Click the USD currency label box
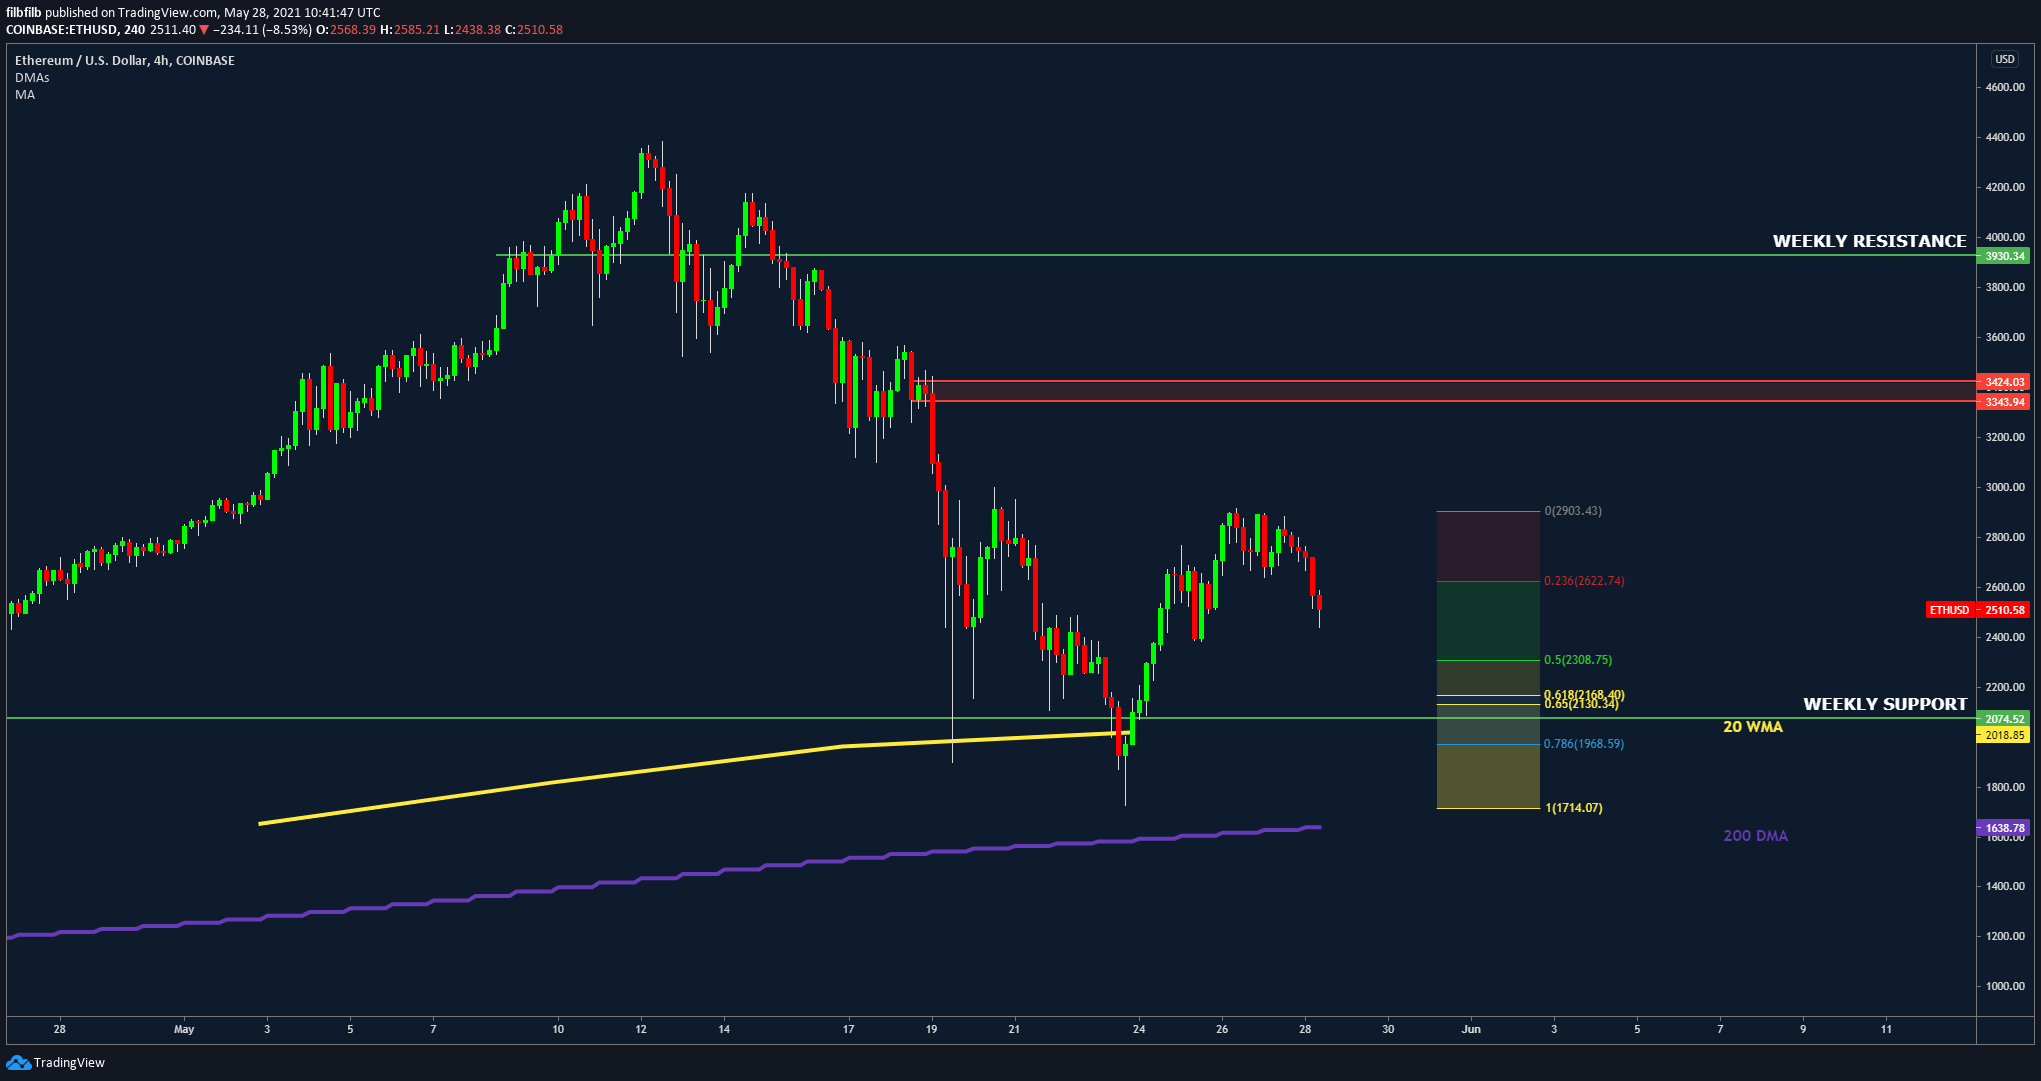2041x1081 pixels. tap(2004, 59)
